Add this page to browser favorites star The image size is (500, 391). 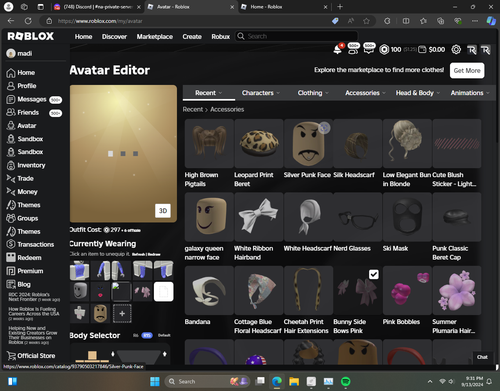point(366,21)
